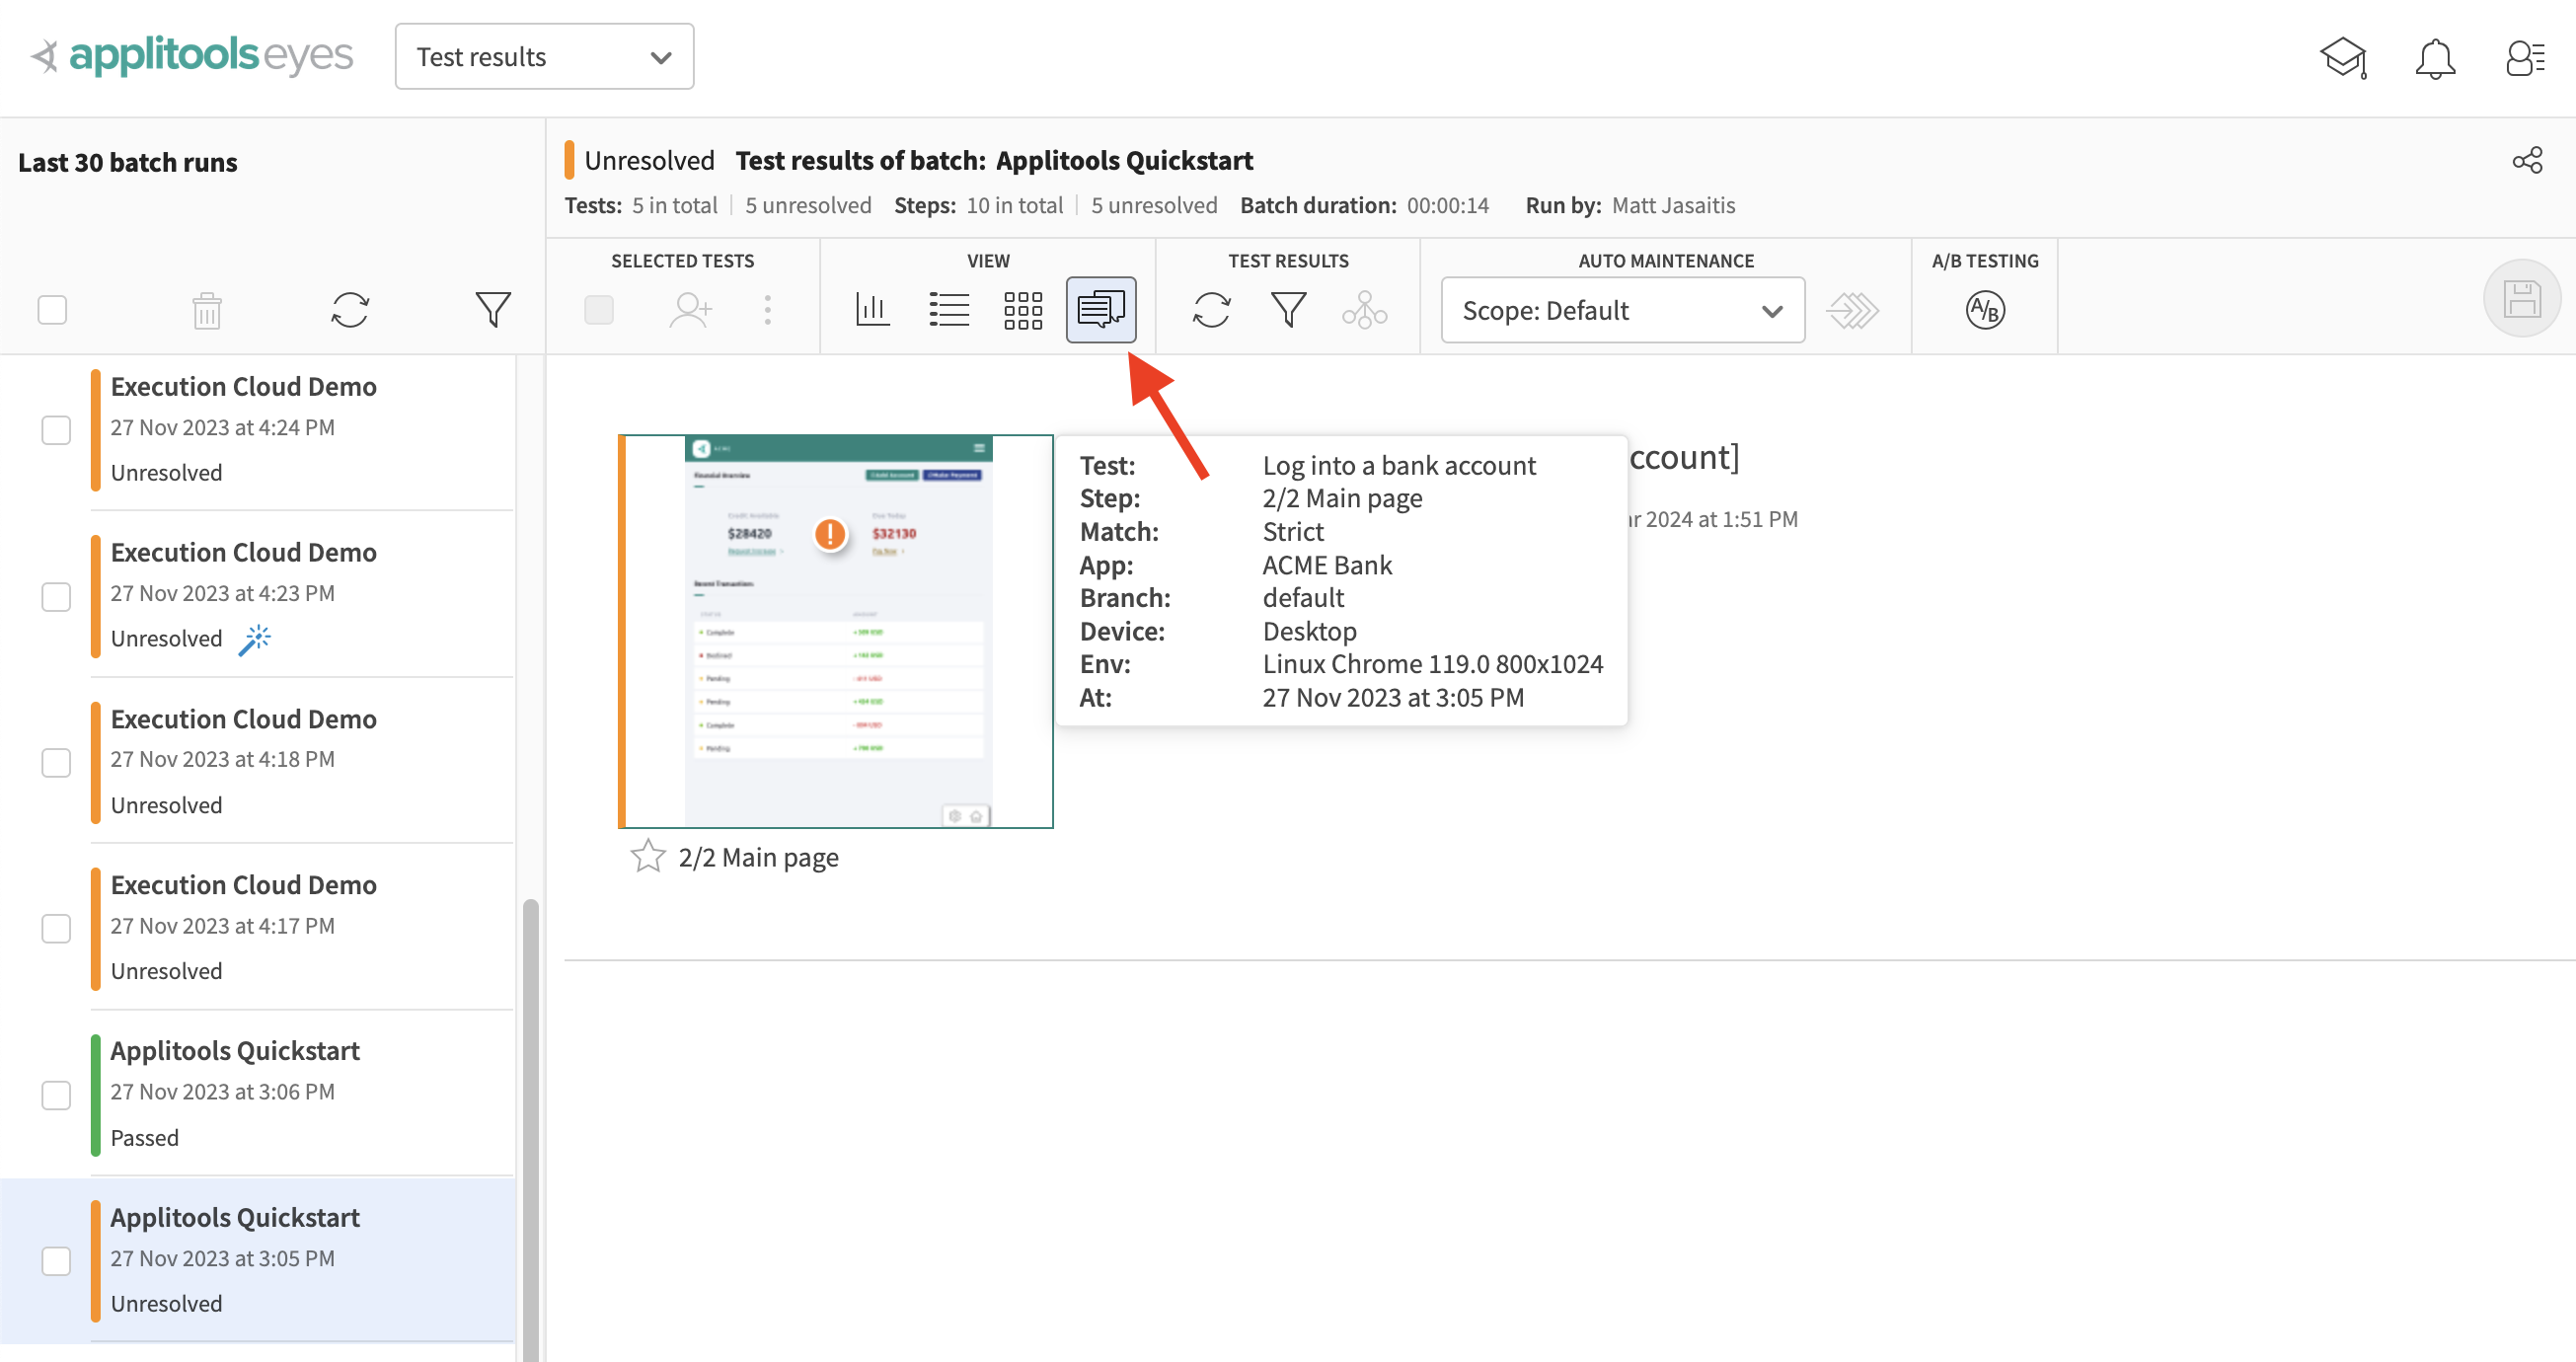
Task: Switch to grid view of steps
Action: [1022, 310]
